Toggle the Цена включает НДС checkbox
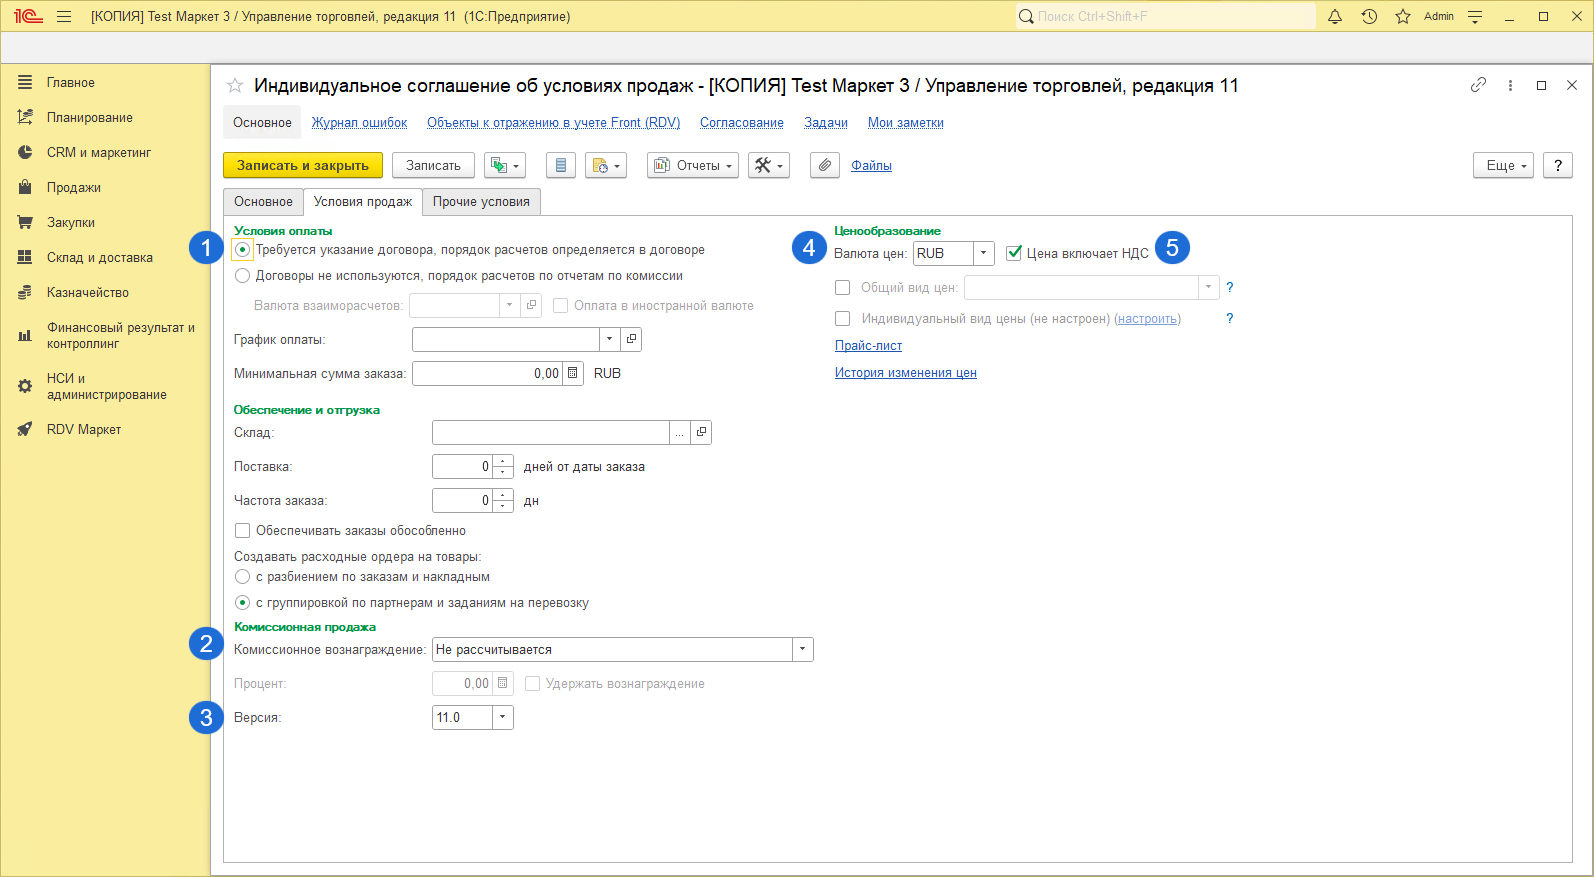The image size is (1594, 877). tap(1014, 253)
